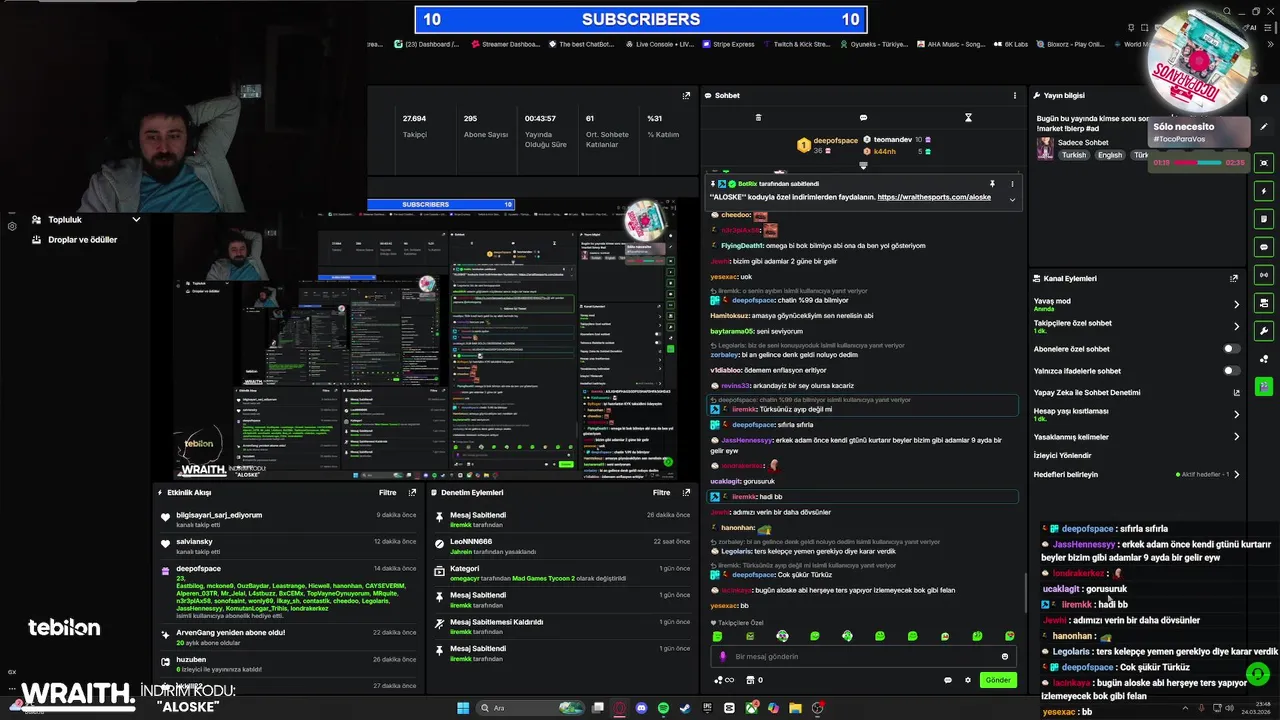Pop out the Denetim Eylemleri panel

(x=686, y=492)
